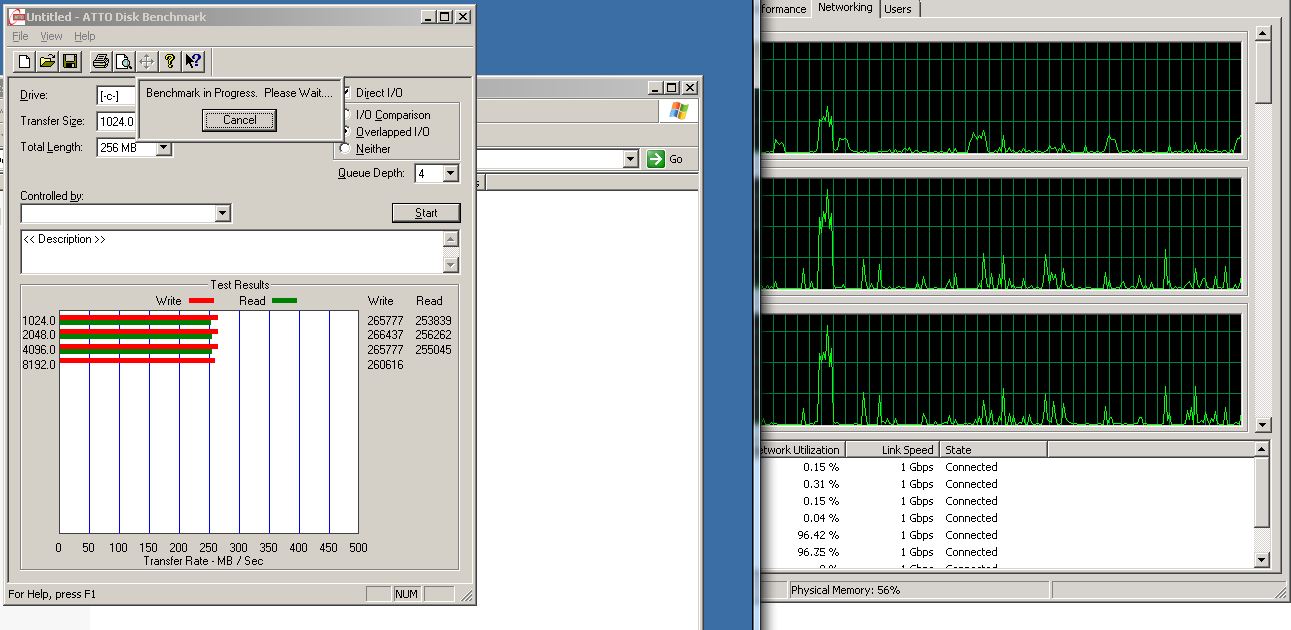Screen dimensions: 1291x630
Task: Open the browser address bar dropdown
Action: (630, 159)
